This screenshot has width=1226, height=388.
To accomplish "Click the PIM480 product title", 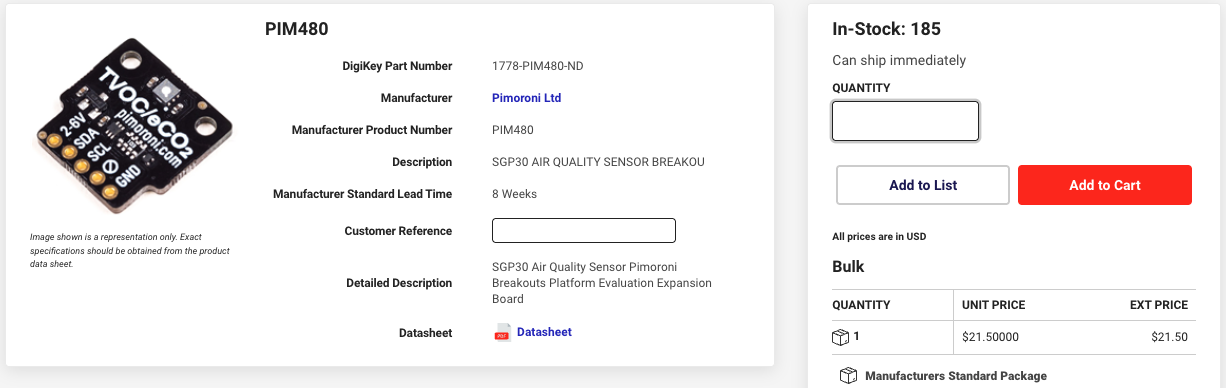I will pos(297,29).
